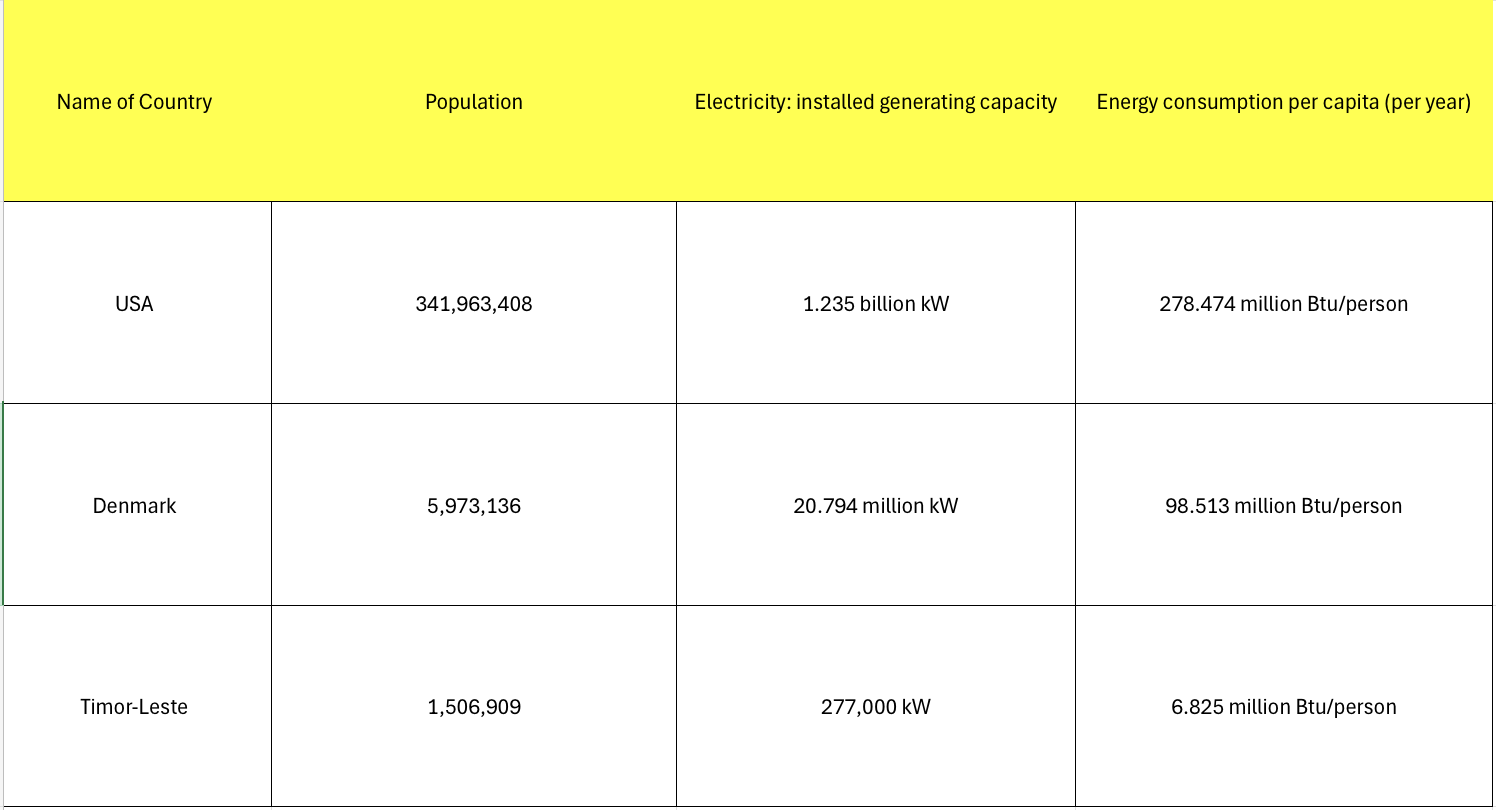Select the USA country name cell

134,304
